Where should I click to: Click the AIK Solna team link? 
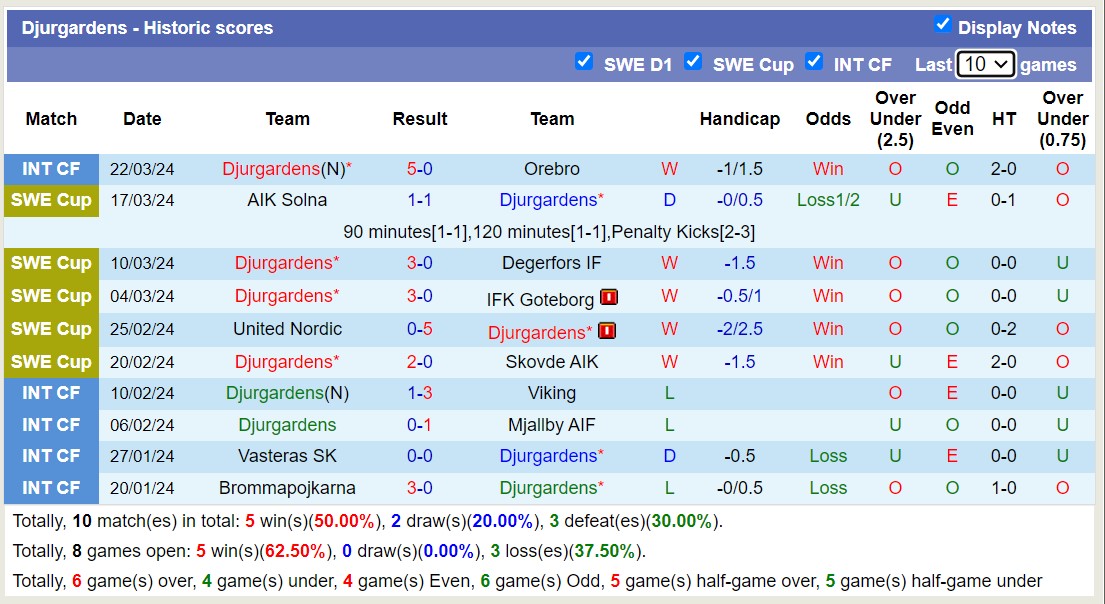(287, 200)
